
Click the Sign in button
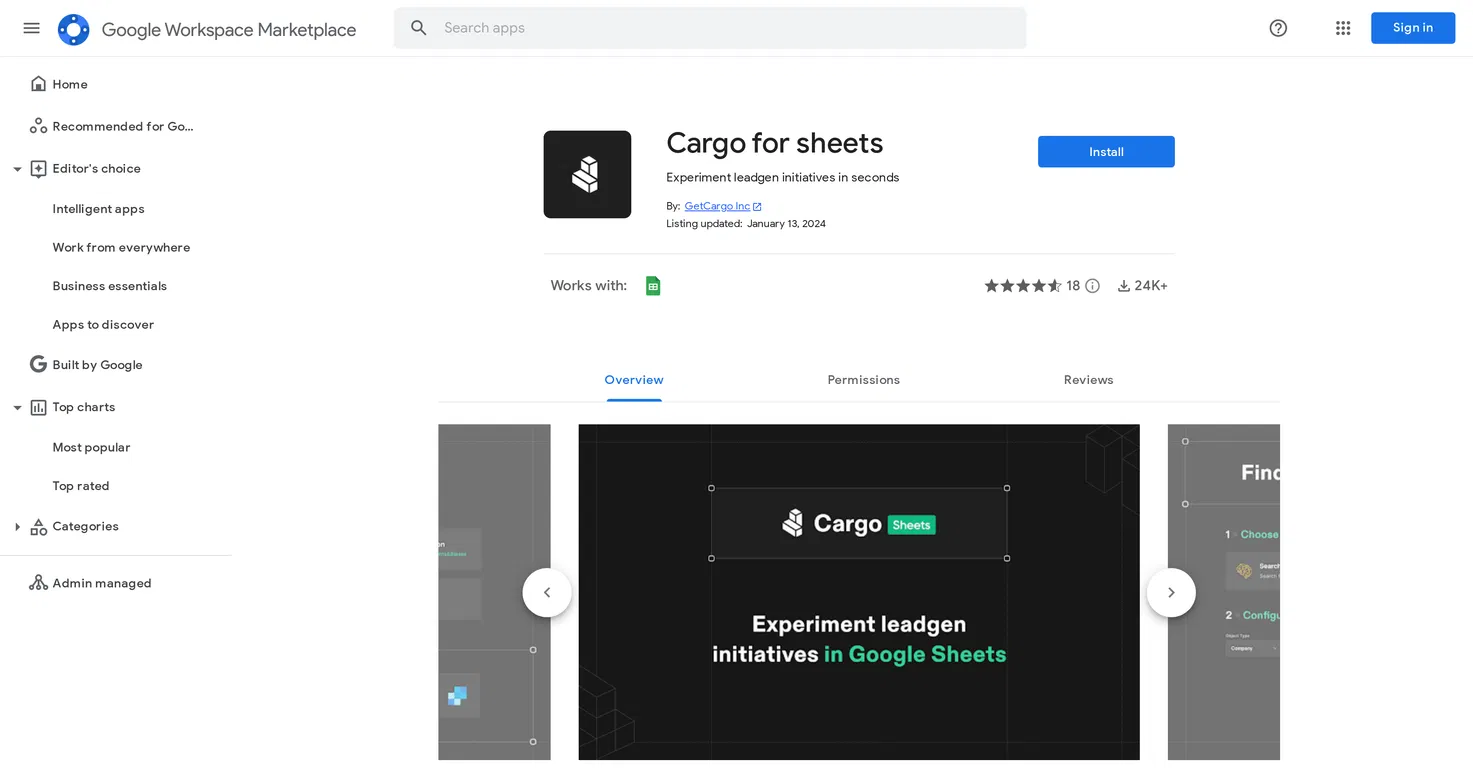(x=1412, y=28)
